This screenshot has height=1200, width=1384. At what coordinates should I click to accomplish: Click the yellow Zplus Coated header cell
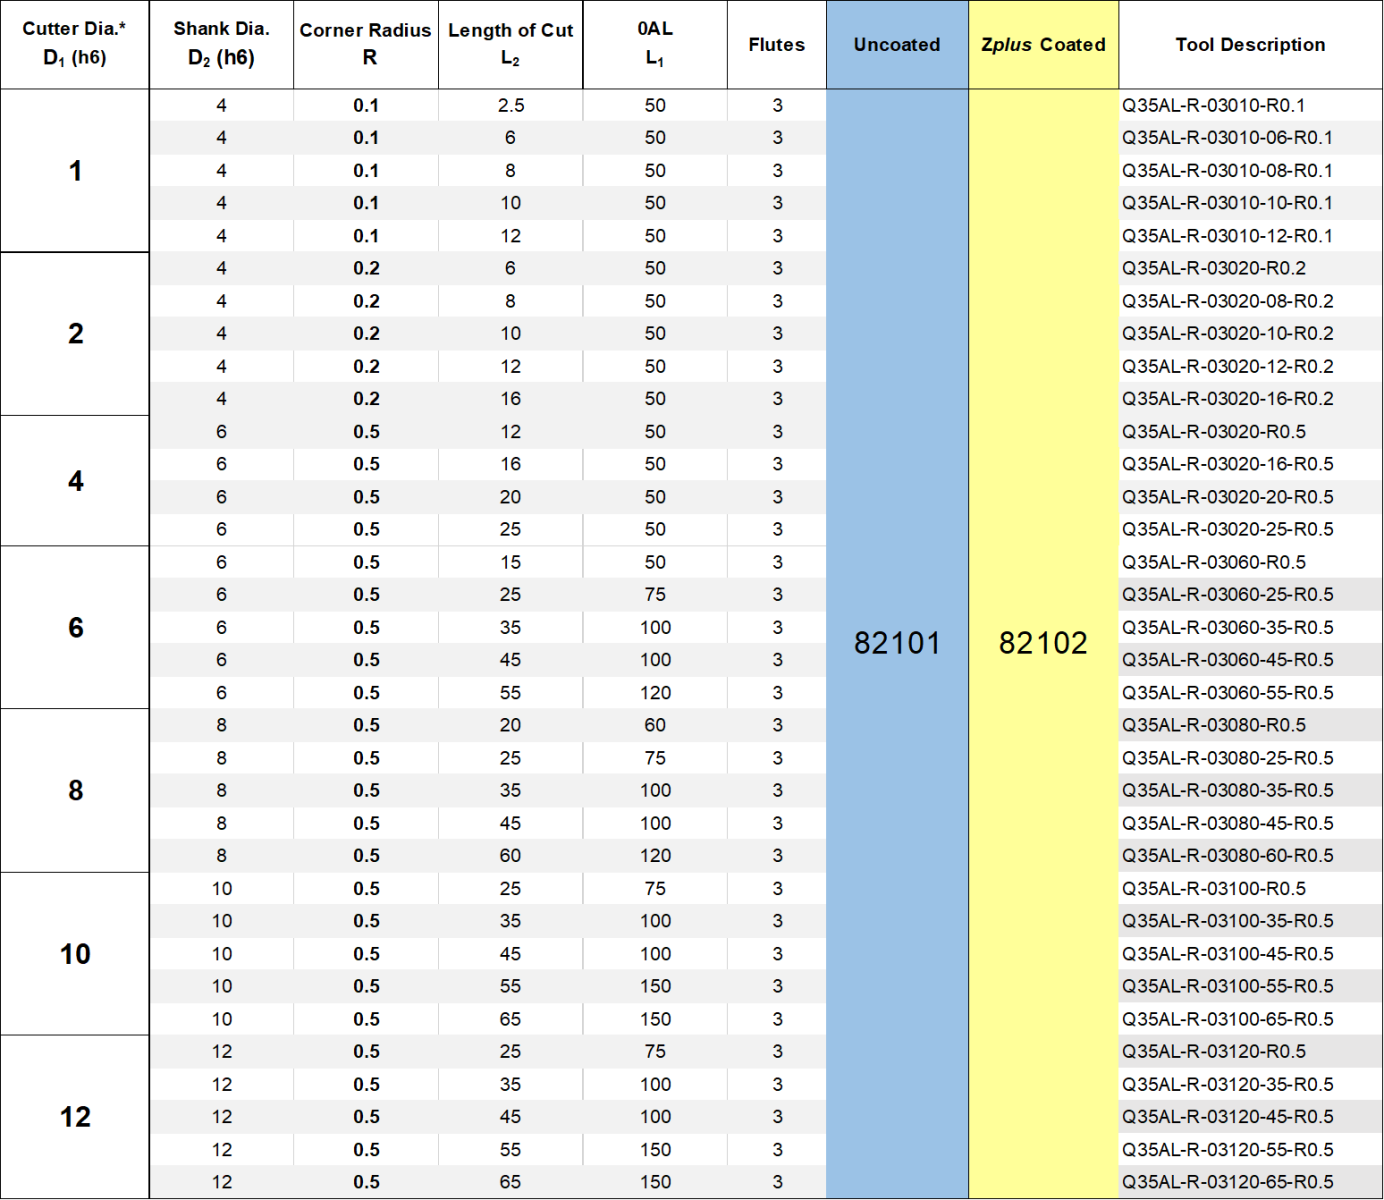pos(1043,45)
